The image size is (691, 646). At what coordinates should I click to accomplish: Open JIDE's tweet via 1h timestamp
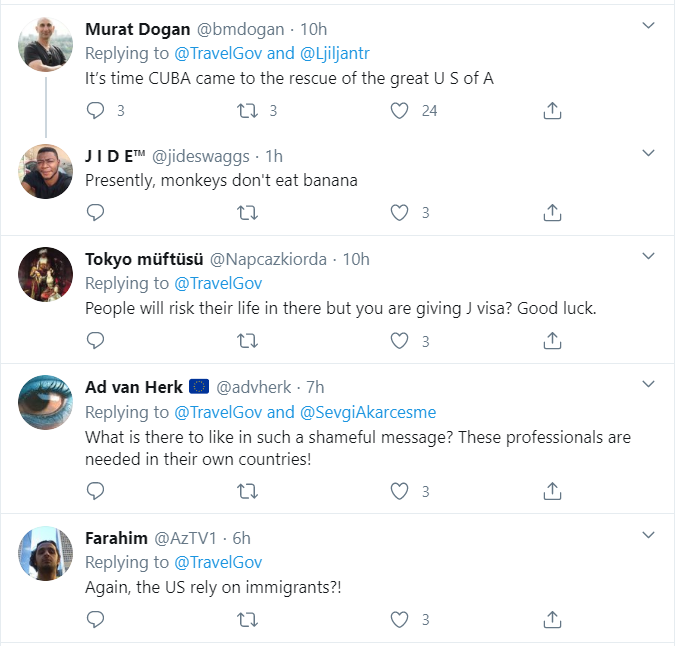(x=273, y=156)
